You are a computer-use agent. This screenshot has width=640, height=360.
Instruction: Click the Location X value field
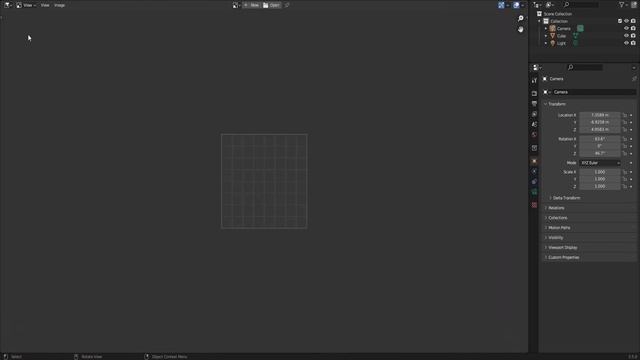[x=600, y=115]
